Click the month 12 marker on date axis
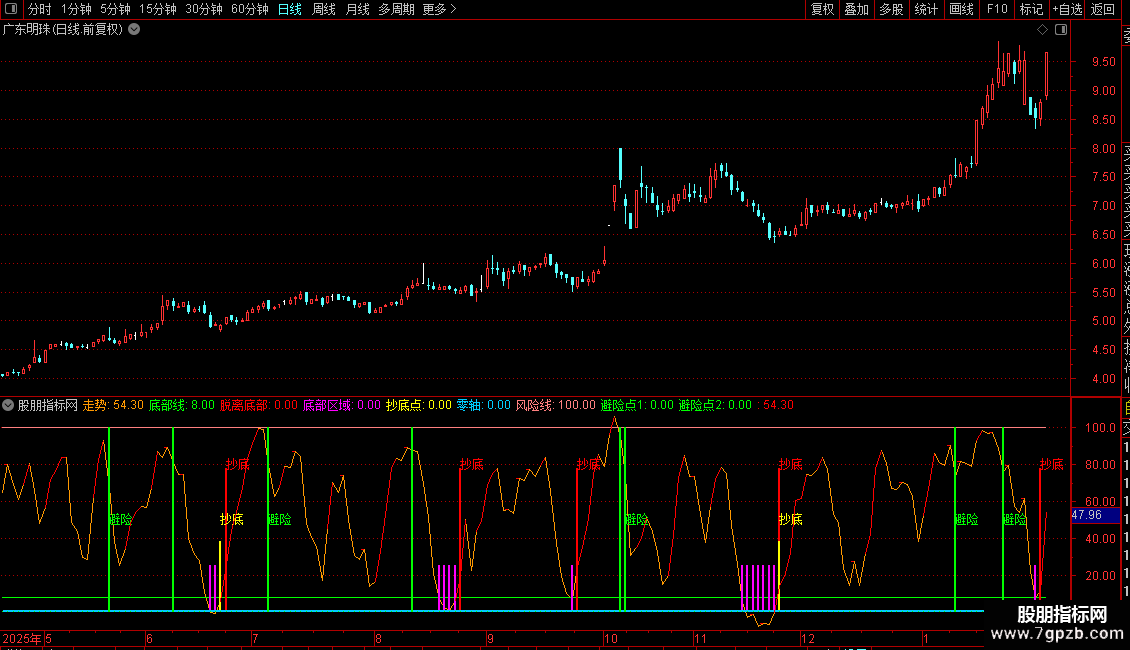1130x650 pixels. (x=808, y=638)
